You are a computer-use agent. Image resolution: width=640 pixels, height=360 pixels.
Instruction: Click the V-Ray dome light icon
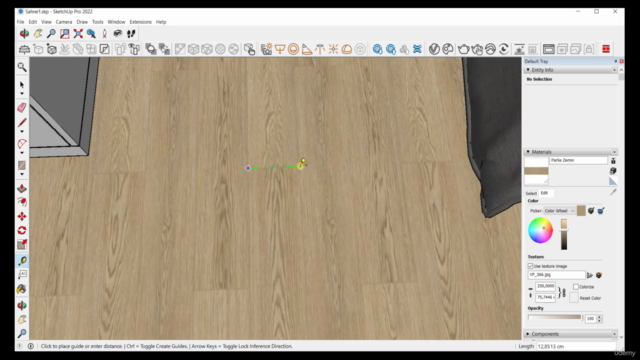click(x=347, y=49)
